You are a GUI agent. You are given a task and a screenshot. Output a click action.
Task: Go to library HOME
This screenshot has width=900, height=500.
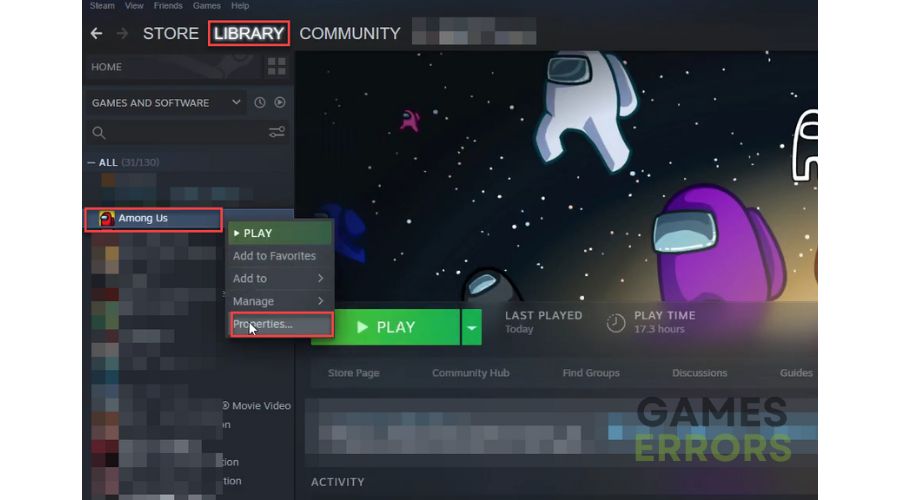(x=106, y=67)
